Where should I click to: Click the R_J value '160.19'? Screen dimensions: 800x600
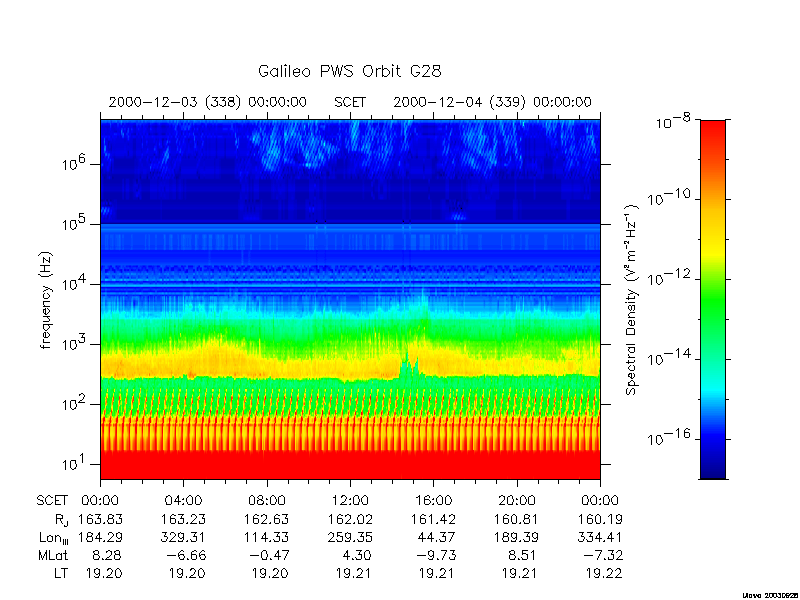click(600, 519)
